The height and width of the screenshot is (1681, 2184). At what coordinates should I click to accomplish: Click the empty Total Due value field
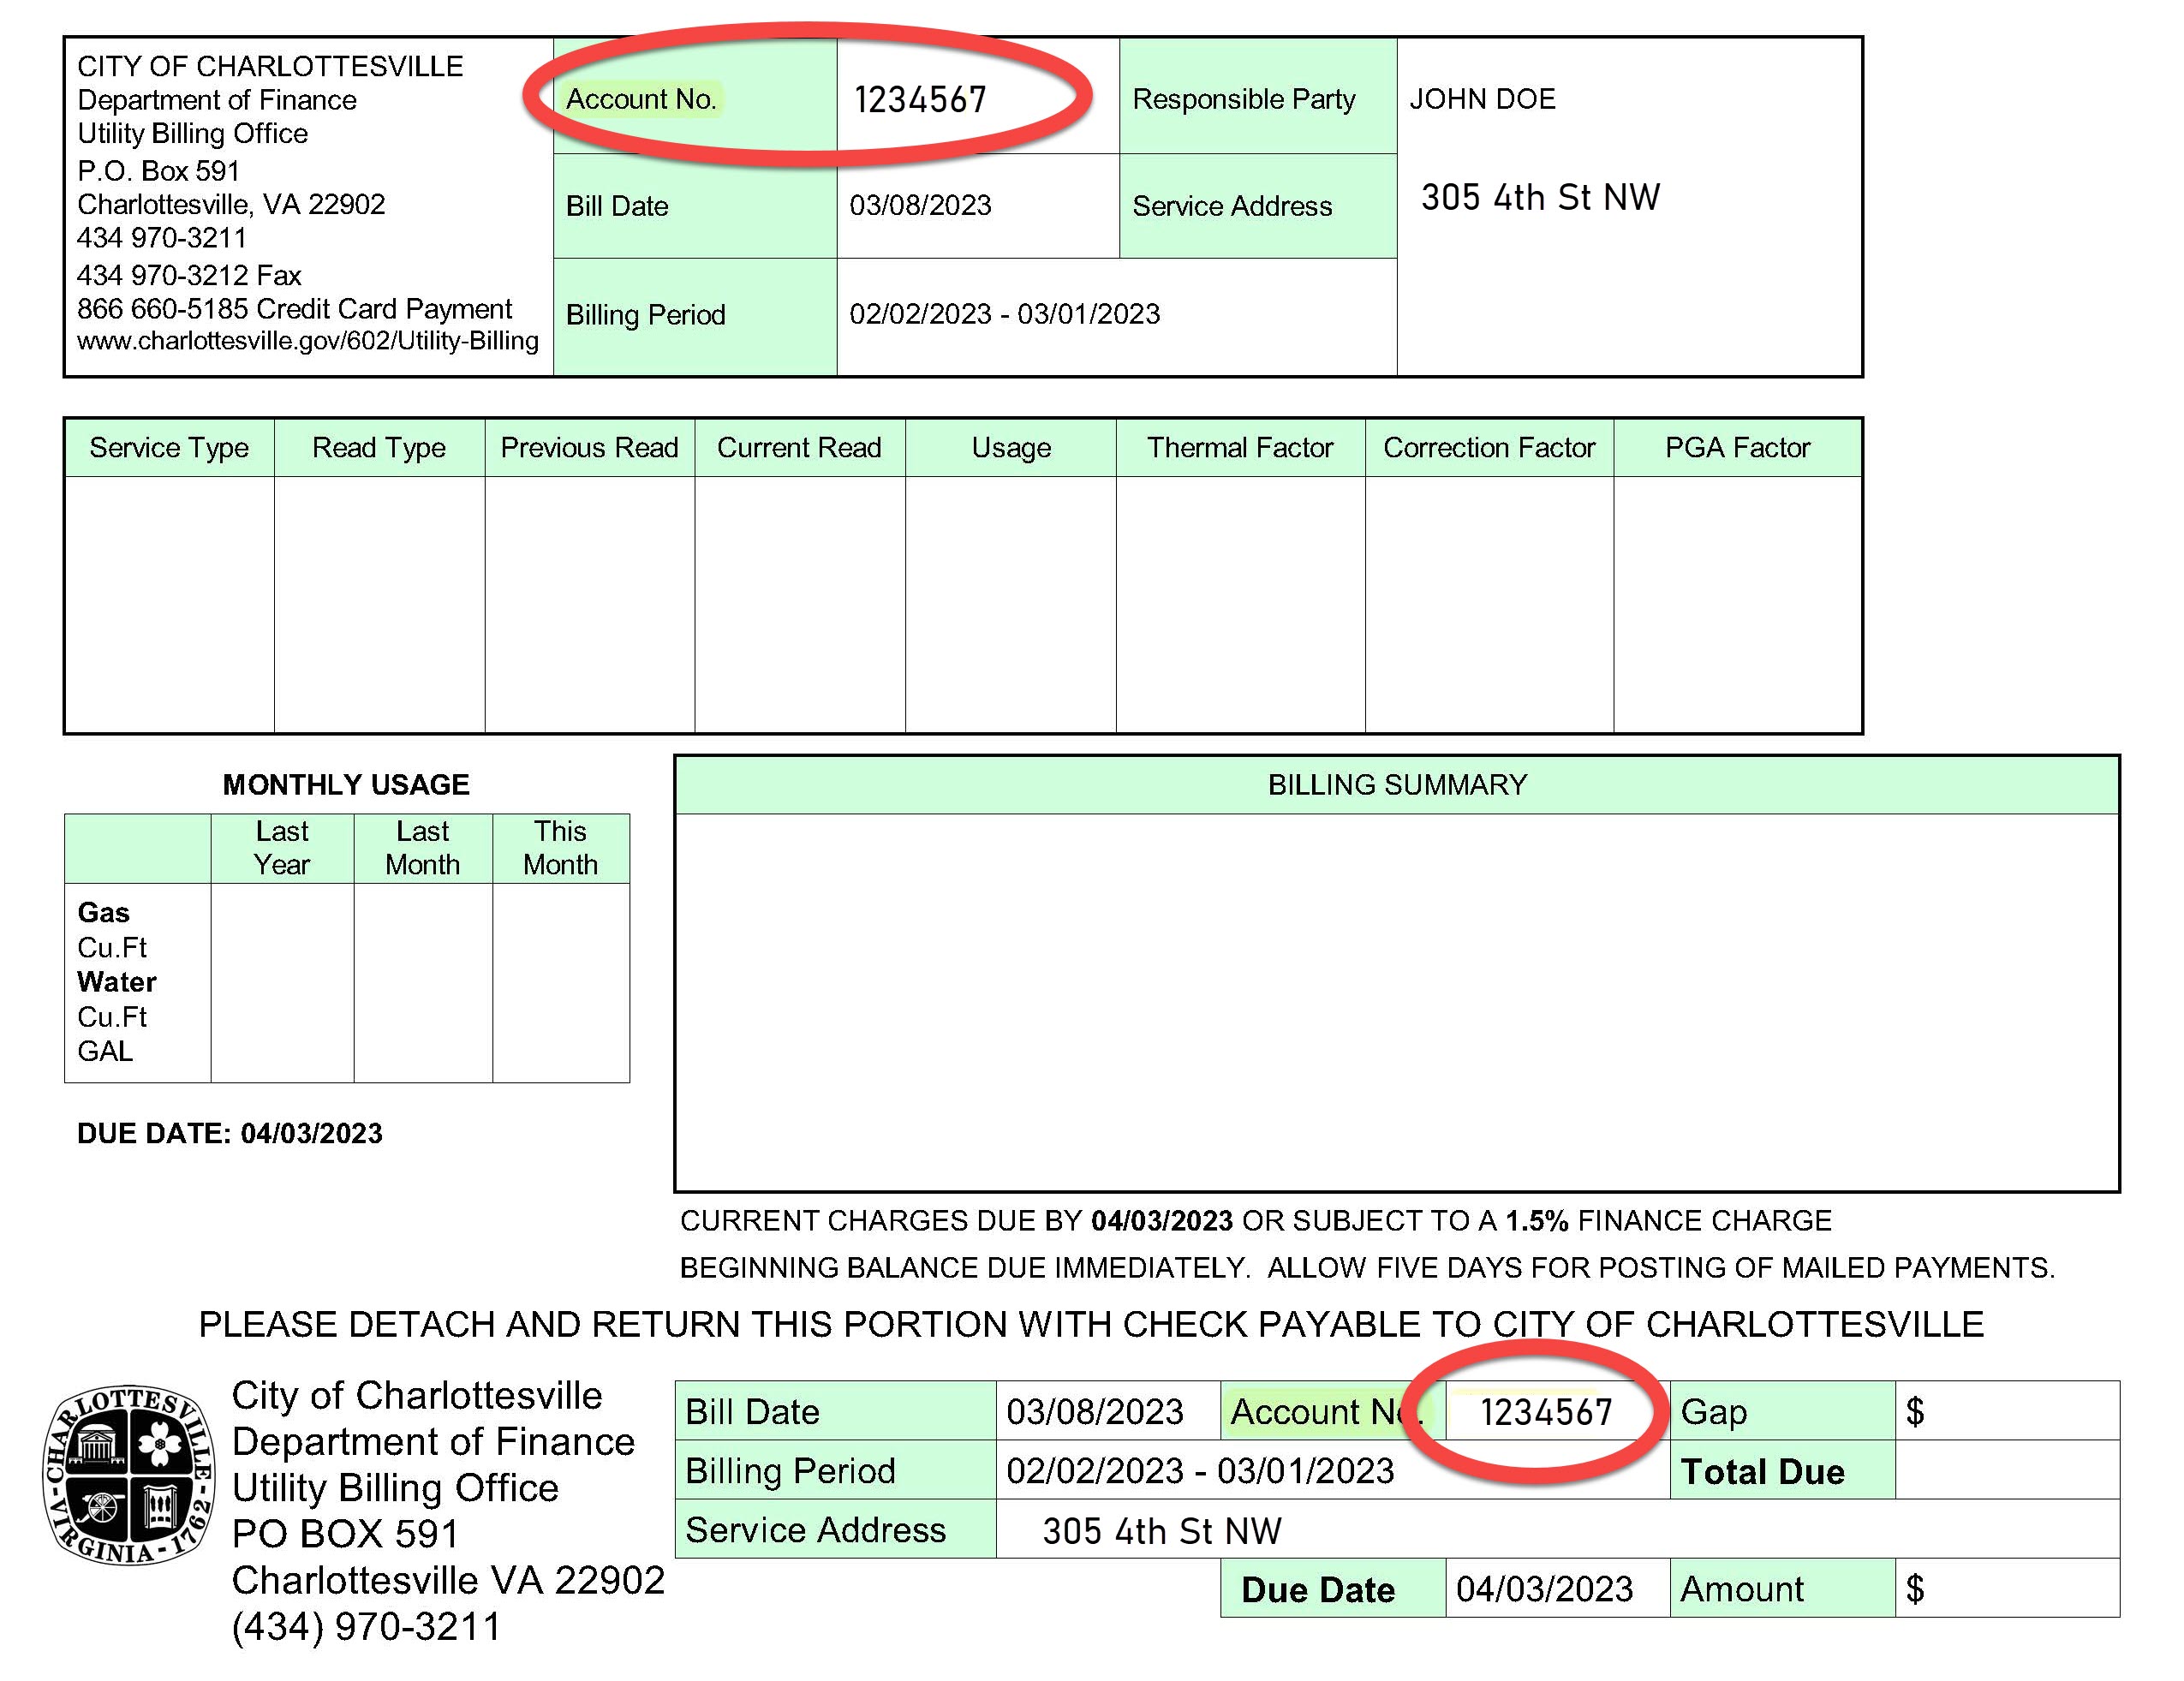pos(2007,1470)
